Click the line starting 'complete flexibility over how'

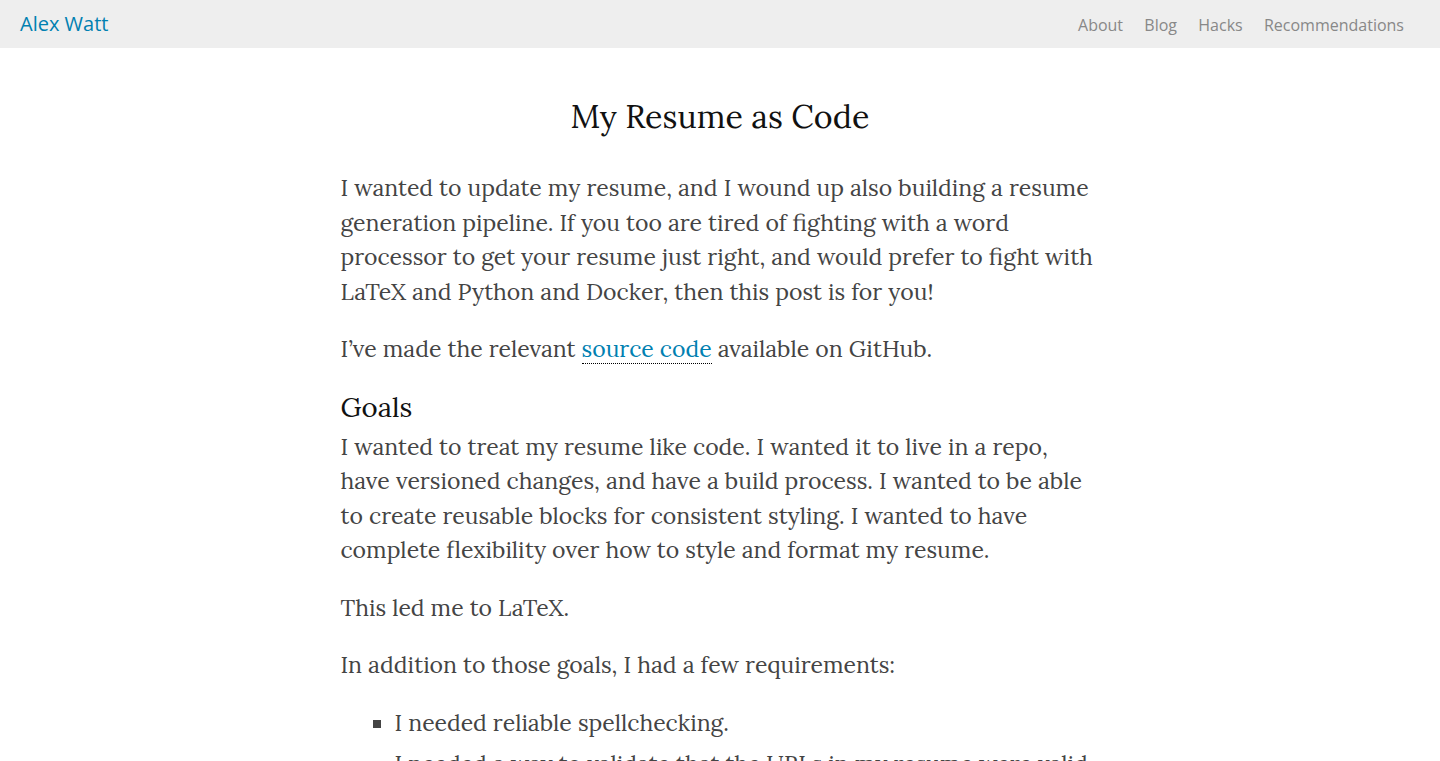665,550
